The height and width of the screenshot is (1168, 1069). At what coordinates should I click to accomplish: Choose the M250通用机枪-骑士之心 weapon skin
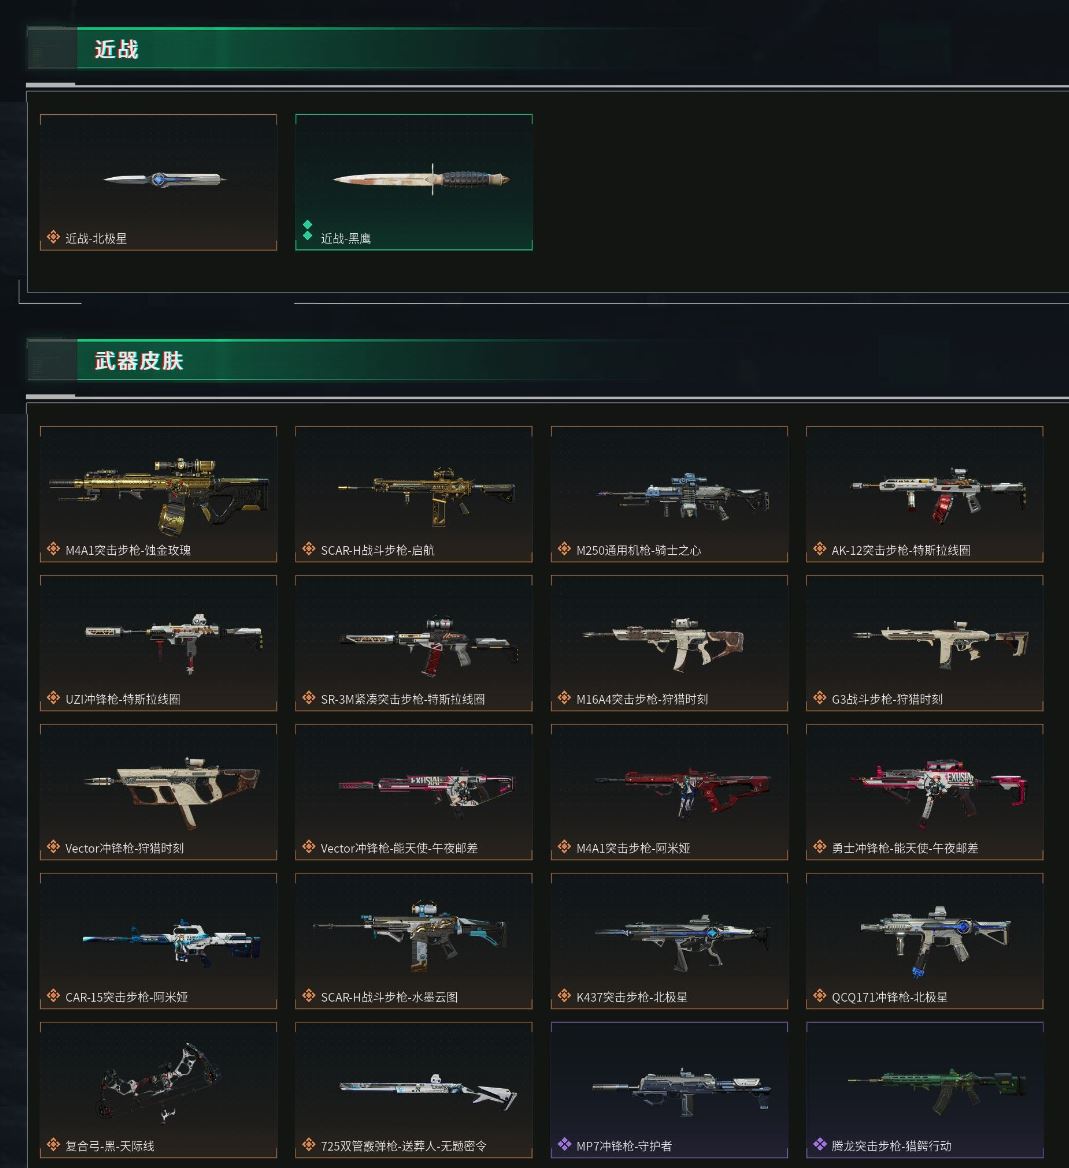(669, 494)
